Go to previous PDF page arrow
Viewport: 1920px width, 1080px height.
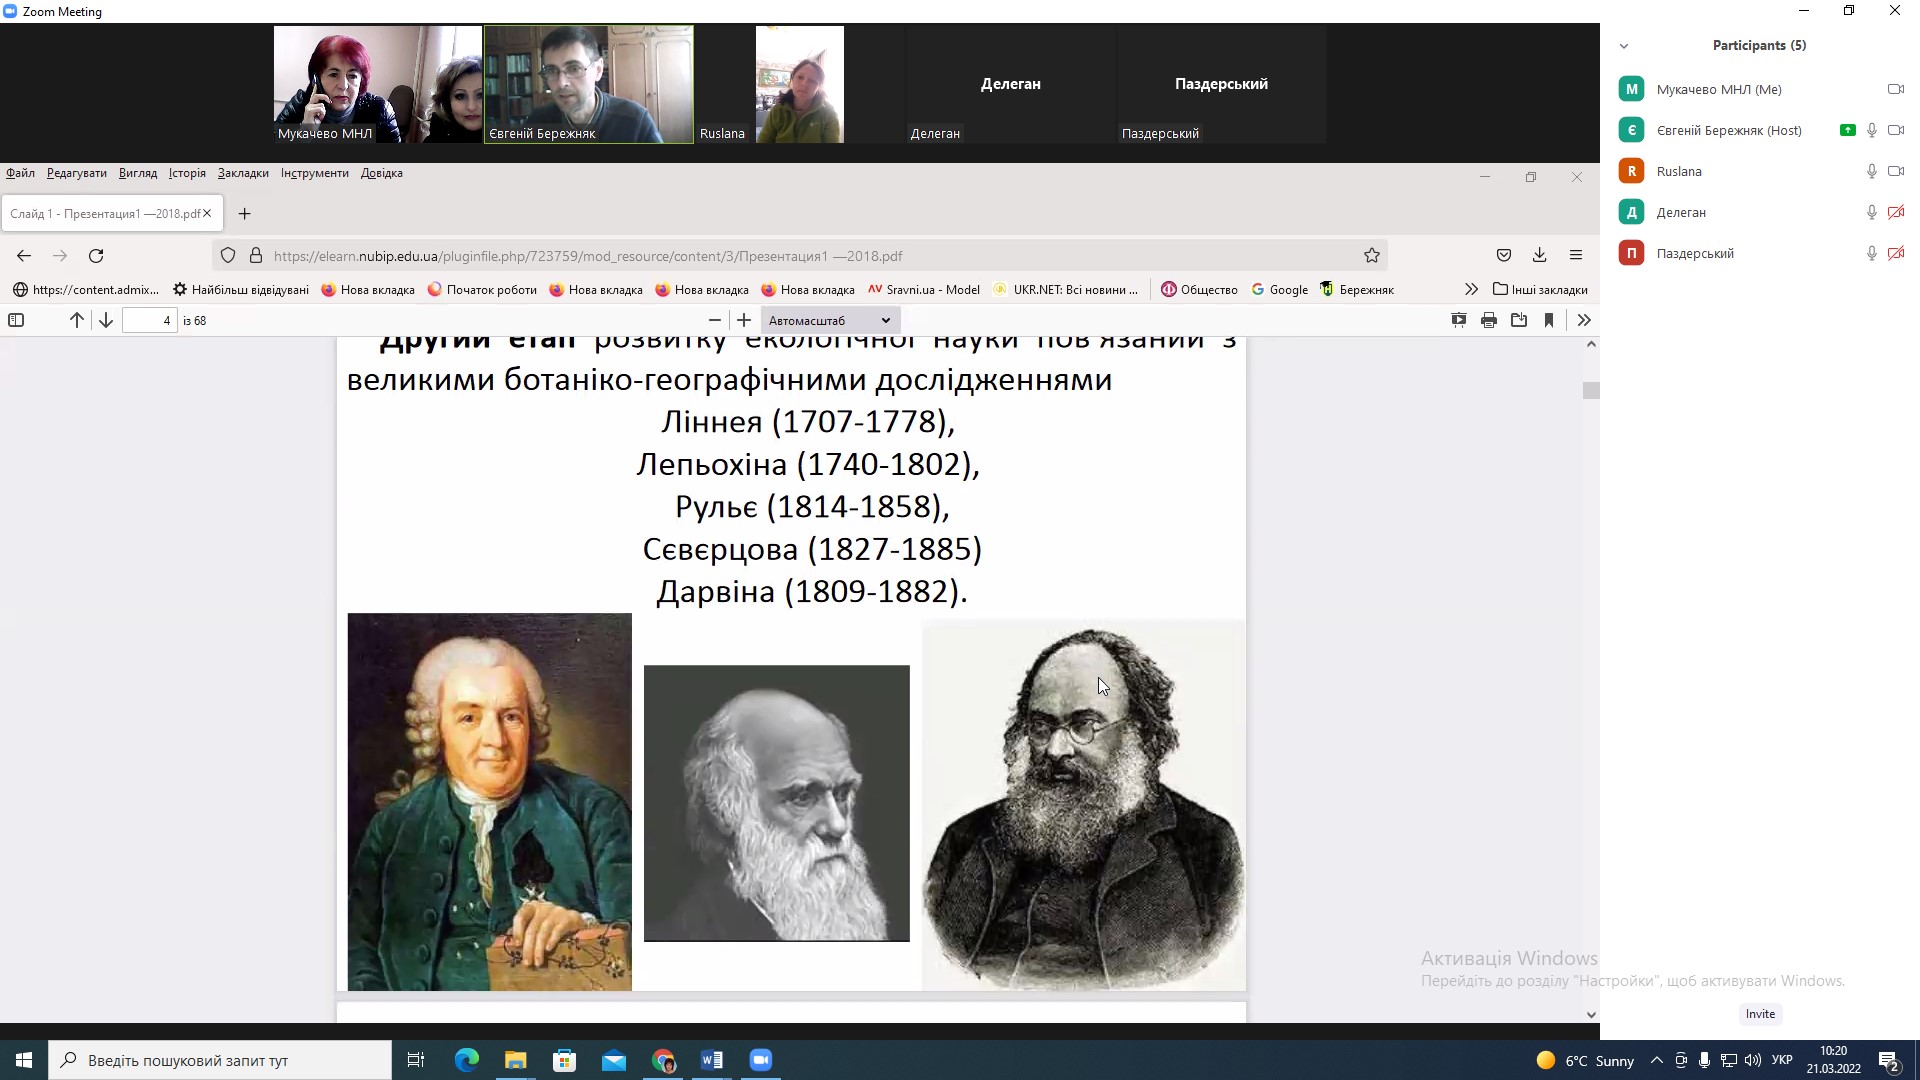(x=77, y=320)
